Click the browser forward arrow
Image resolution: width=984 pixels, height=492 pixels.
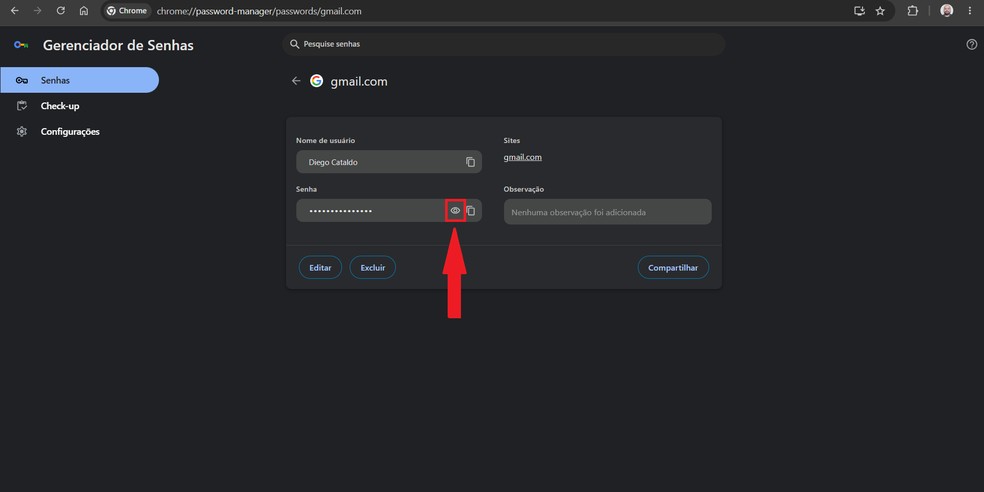click(38, 11)
